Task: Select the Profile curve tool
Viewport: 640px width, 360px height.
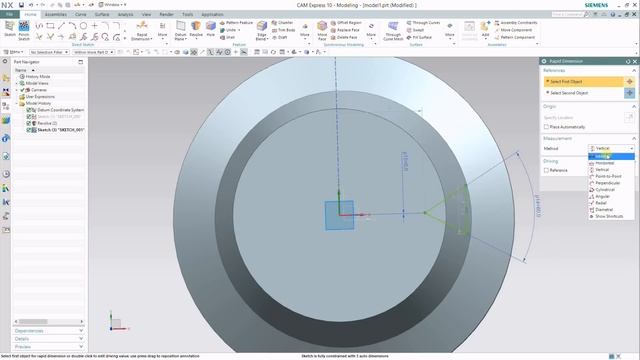Action: click(x=39, y=26)
